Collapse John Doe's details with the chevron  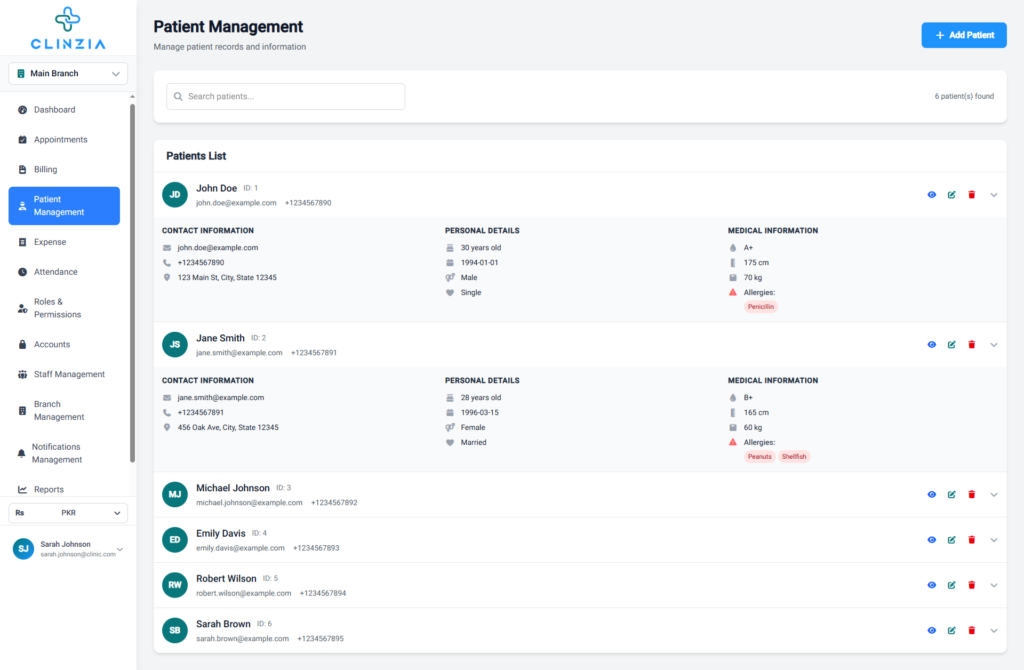[x=994, y=195]
